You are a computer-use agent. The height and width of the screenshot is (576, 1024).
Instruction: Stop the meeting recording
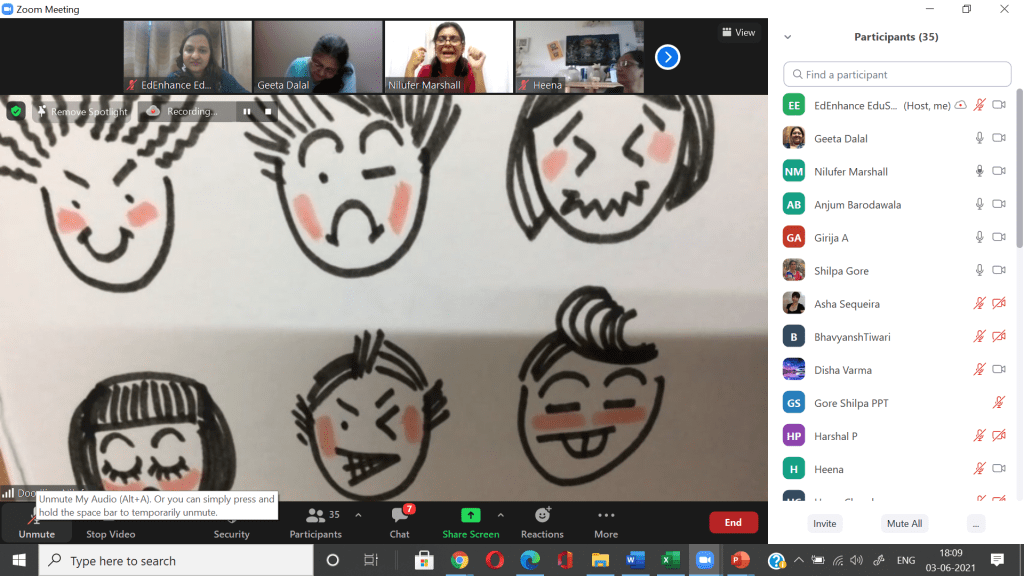tap(268, 112)
